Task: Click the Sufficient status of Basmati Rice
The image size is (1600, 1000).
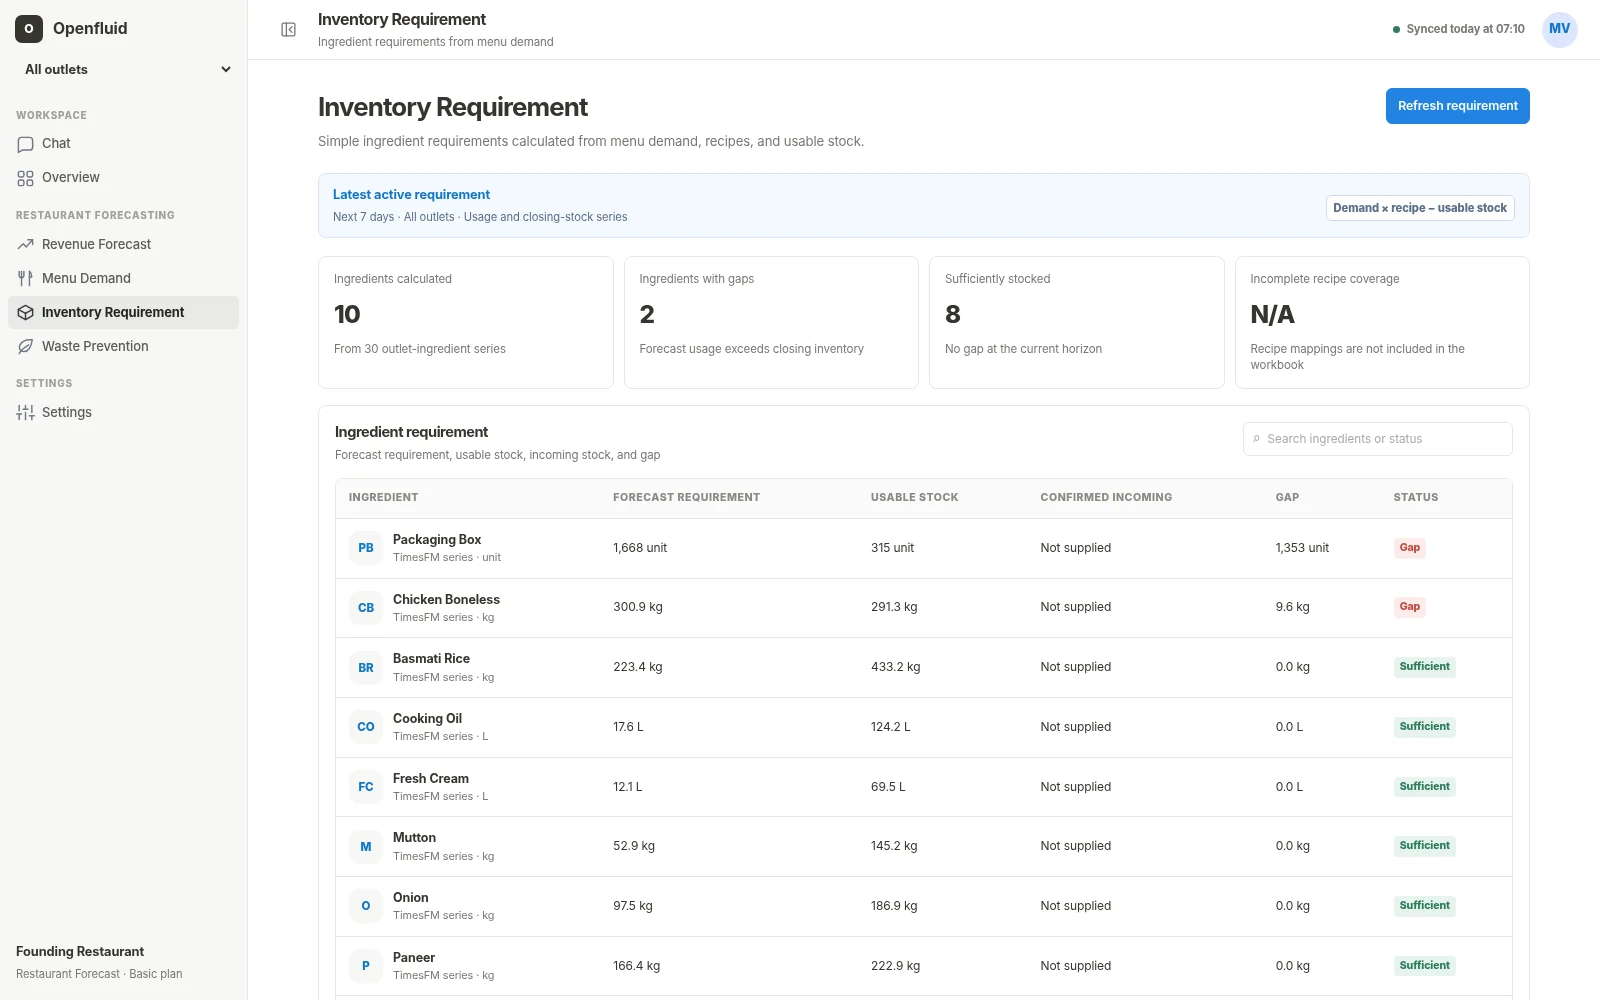Action: point(1424,667)
